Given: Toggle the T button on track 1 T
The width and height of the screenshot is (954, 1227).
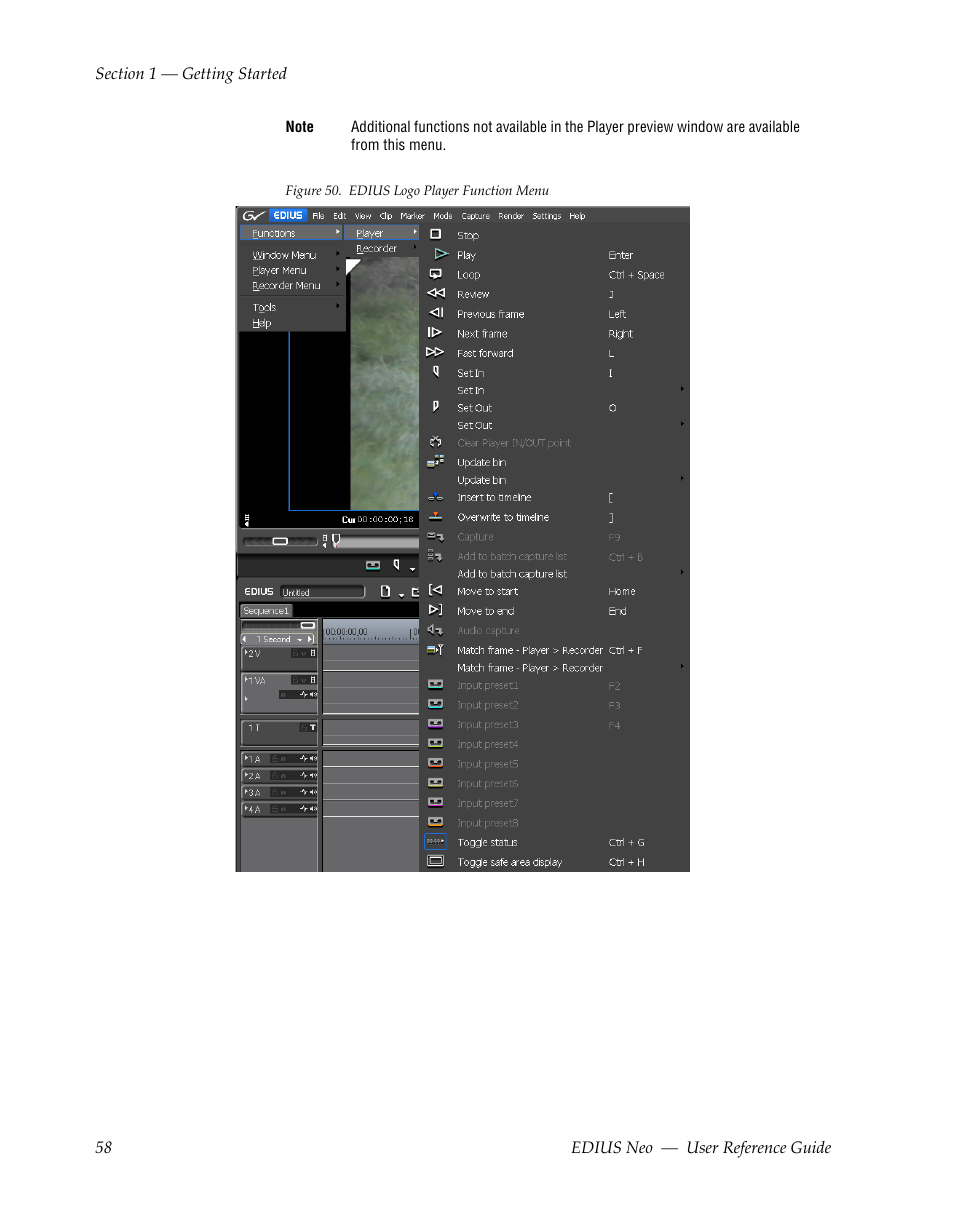Looking at the screenshot, I should point(312,727).
